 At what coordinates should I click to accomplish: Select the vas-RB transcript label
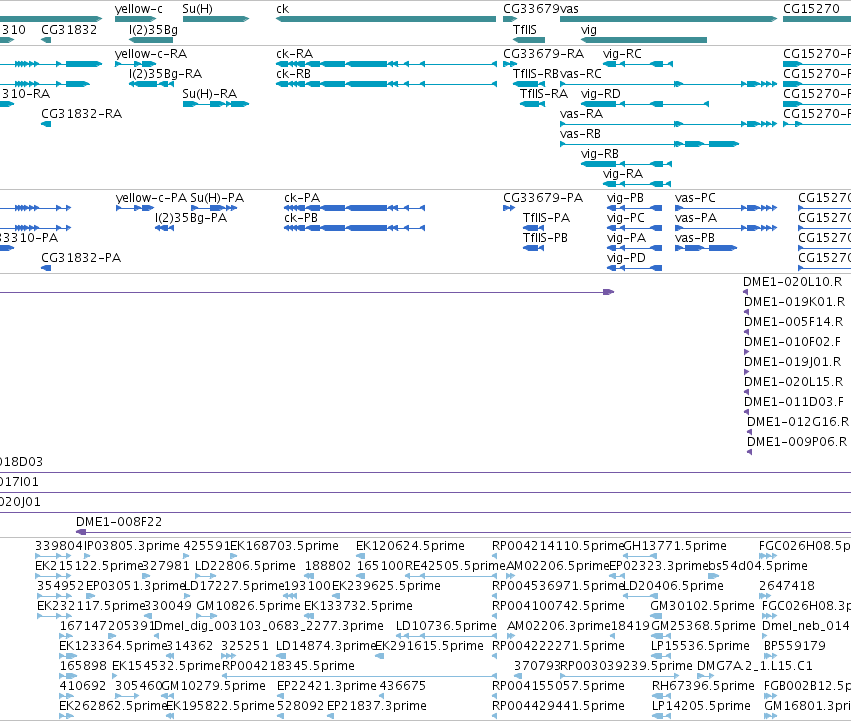pos(580,134)
